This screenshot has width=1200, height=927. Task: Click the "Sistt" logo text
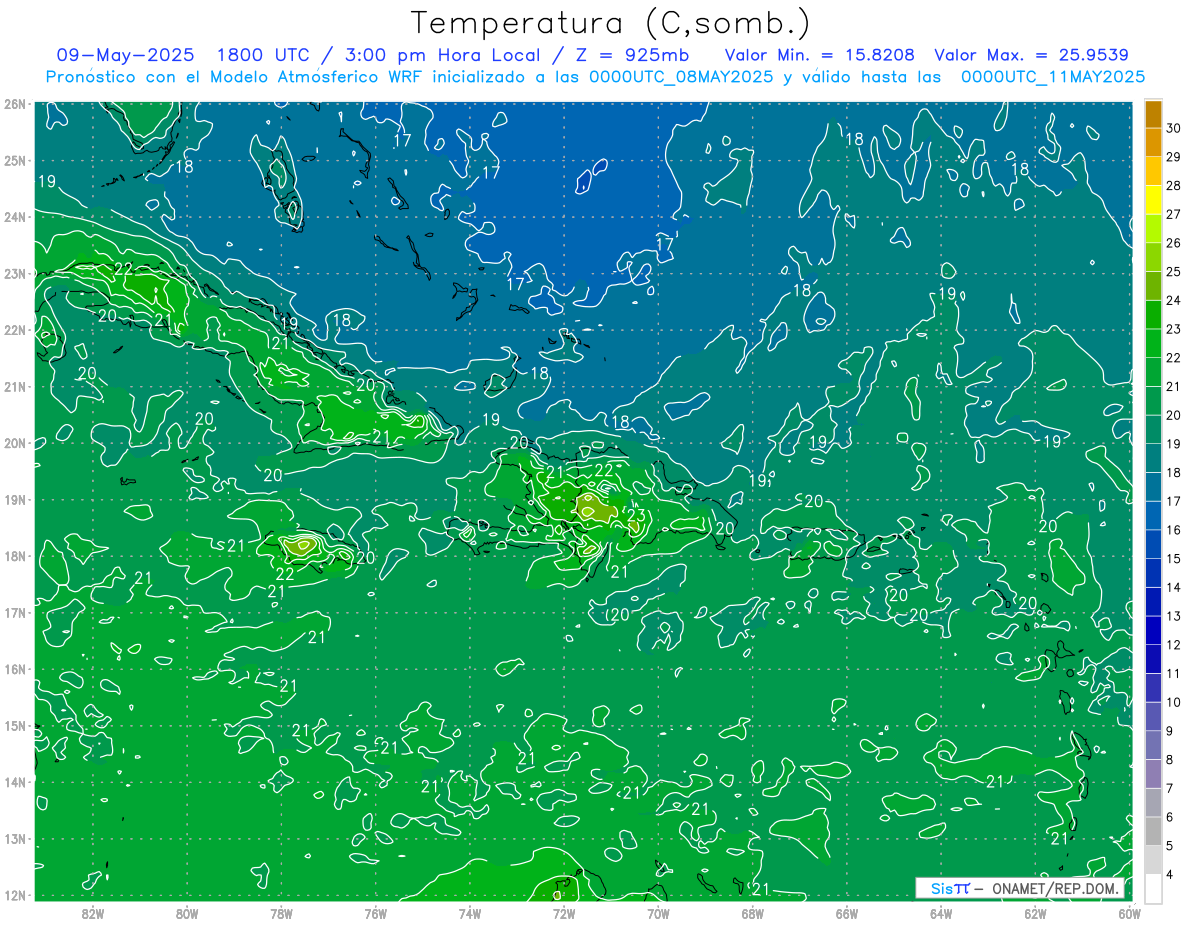(x=949, y=888)
